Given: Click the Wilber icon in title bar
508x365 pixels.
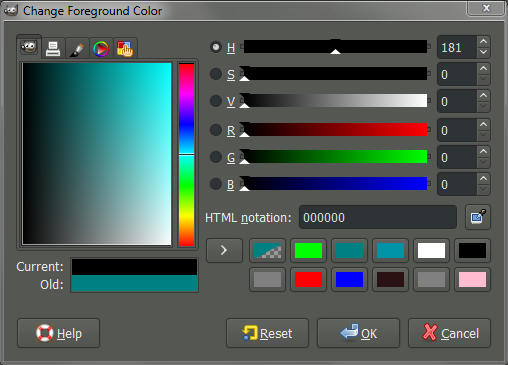Looking at the screenshot, I should [11, 10].
